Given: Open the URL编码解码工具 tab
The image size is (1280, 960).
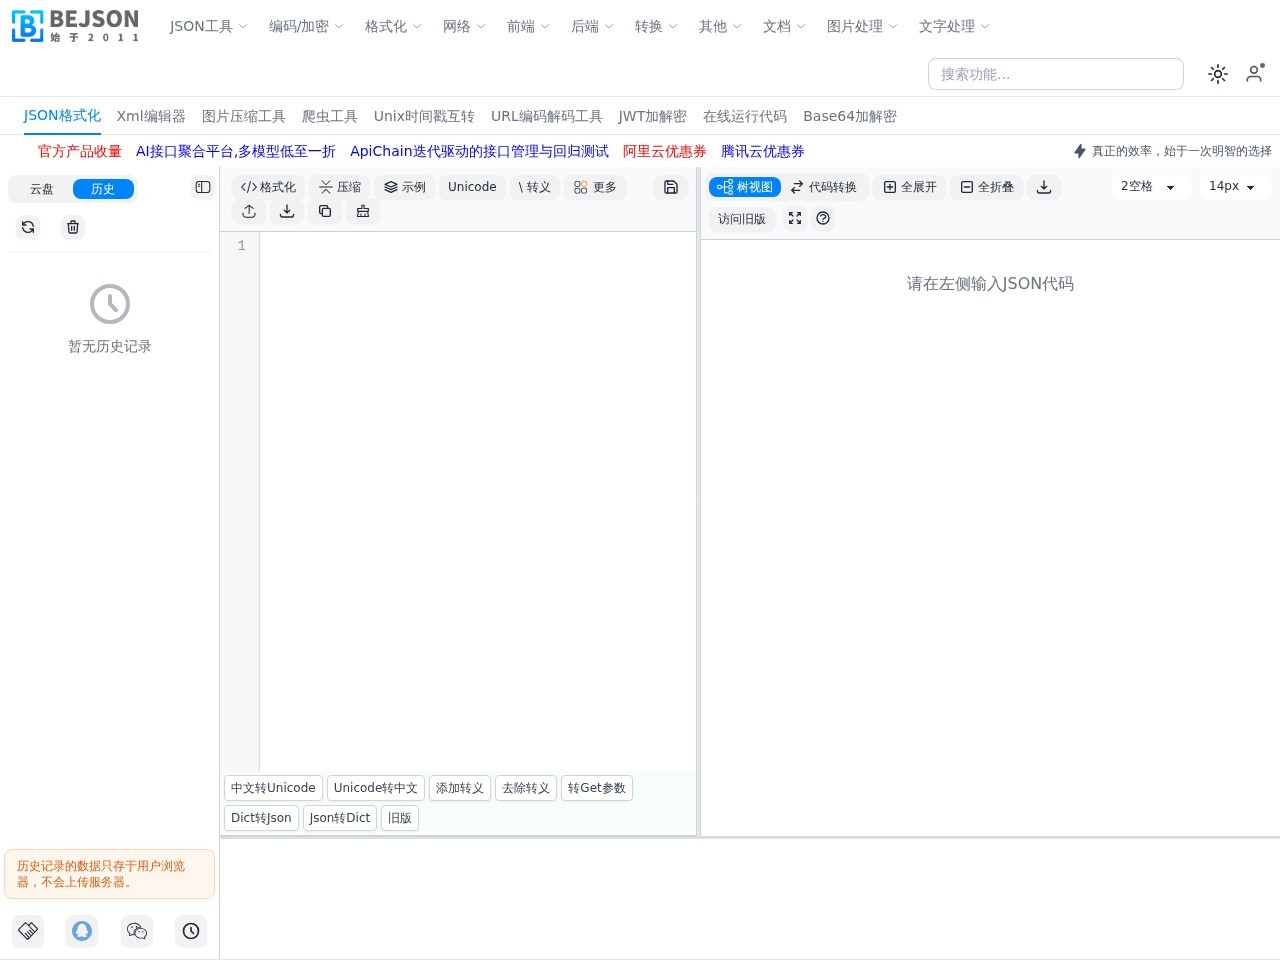Looking at the screenshot, I should (547, 116).
